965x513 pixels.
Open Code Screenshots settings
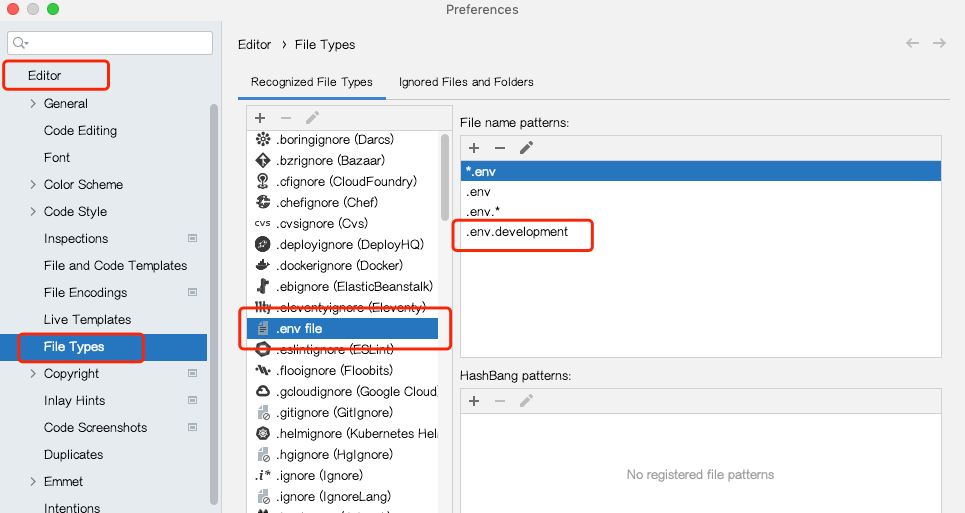95,428
